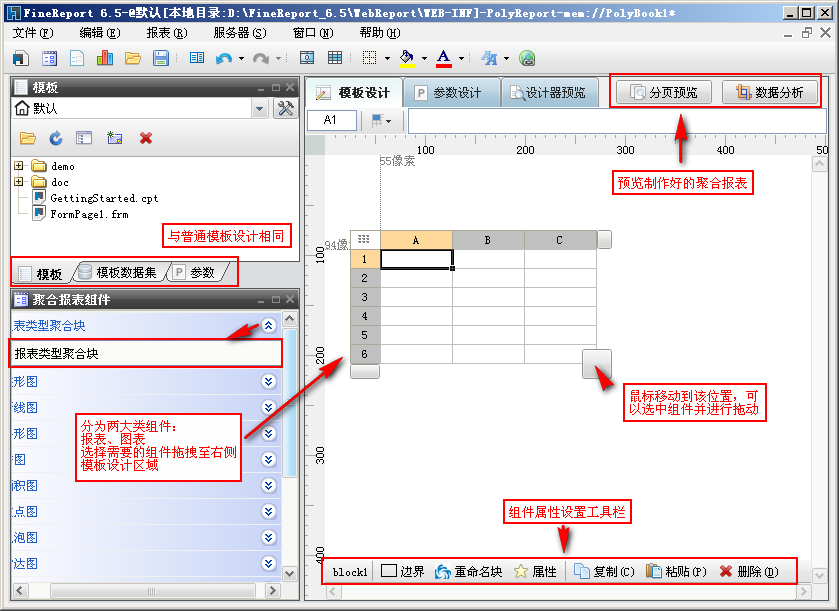Expand the demo folder
This screenshot has width=839, height=611.
pyautogui.click(x=19, y=166)
